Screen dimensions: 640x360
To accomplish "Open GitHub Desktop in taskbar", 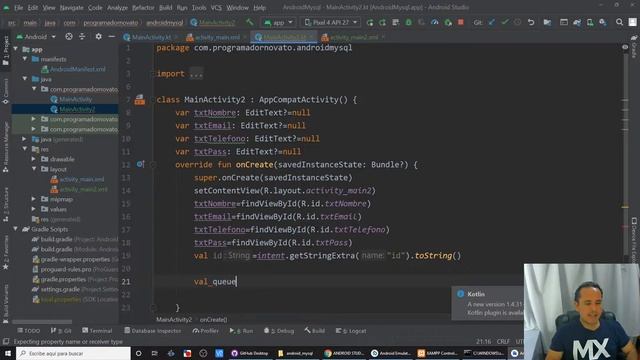I will [249, 353].
